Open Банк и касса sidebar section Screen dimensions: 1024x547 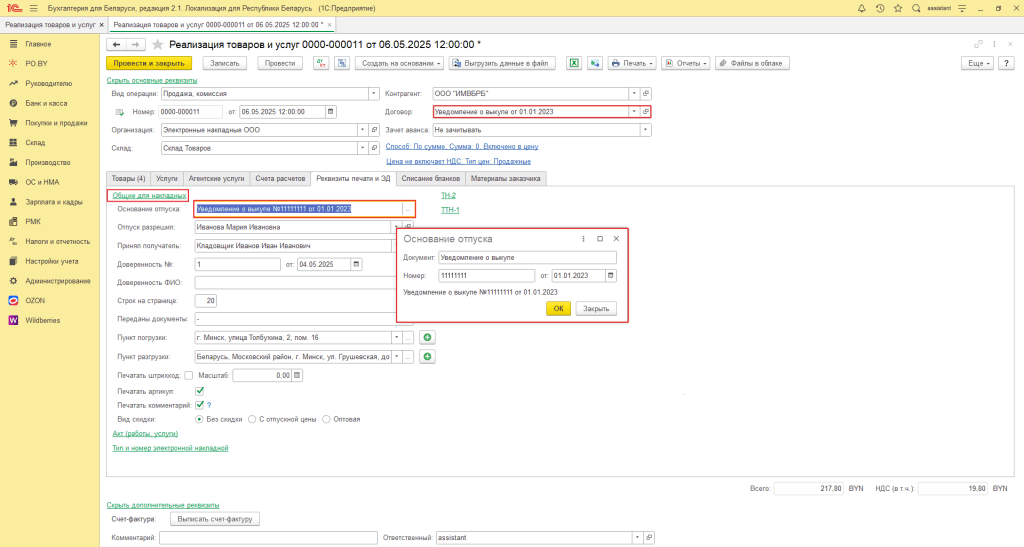pyautogui.click(x=46, y=103)
